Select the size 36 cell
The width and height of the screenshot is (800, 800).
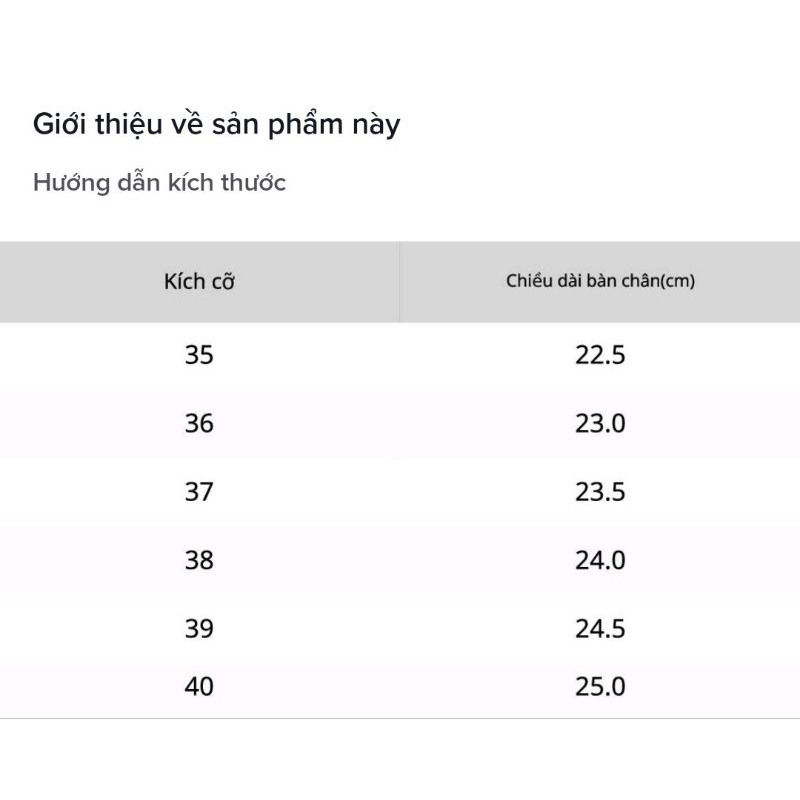[199, 424]
